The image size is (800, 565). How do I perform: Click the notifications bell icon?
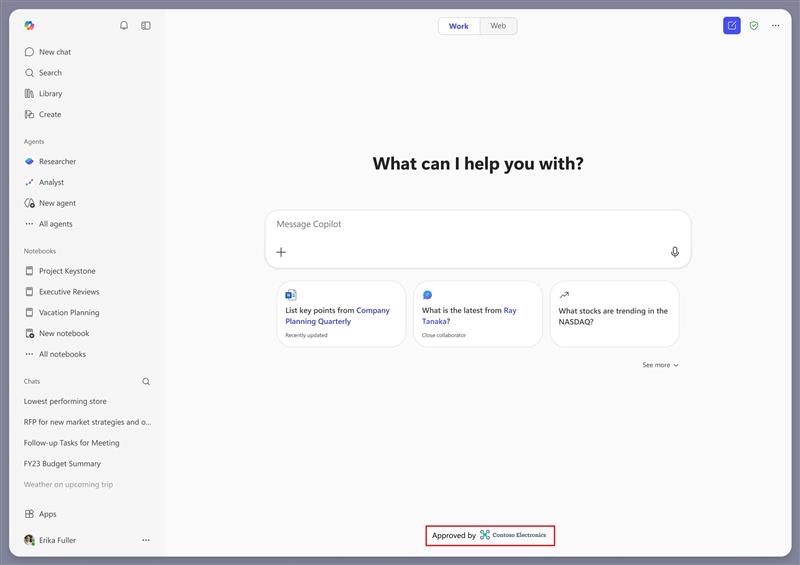click(x=124, y=26)
